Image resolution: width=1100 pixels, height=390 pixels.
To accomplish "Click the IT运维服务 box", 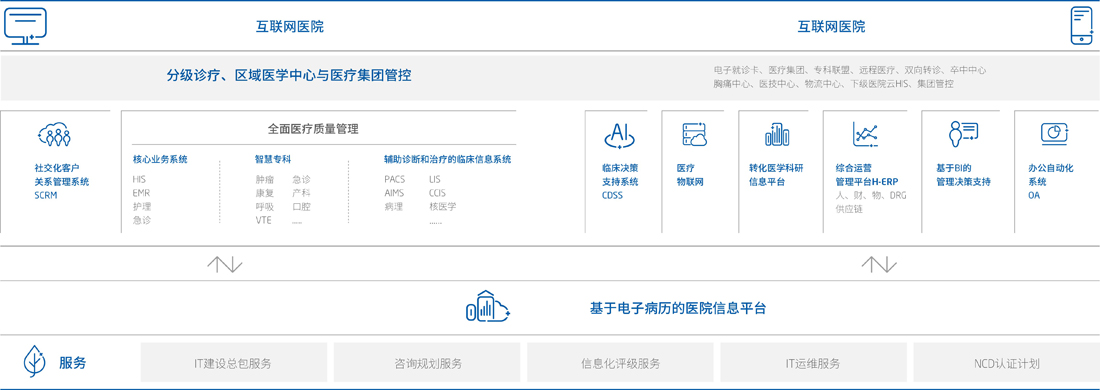I will pos(813,363).
